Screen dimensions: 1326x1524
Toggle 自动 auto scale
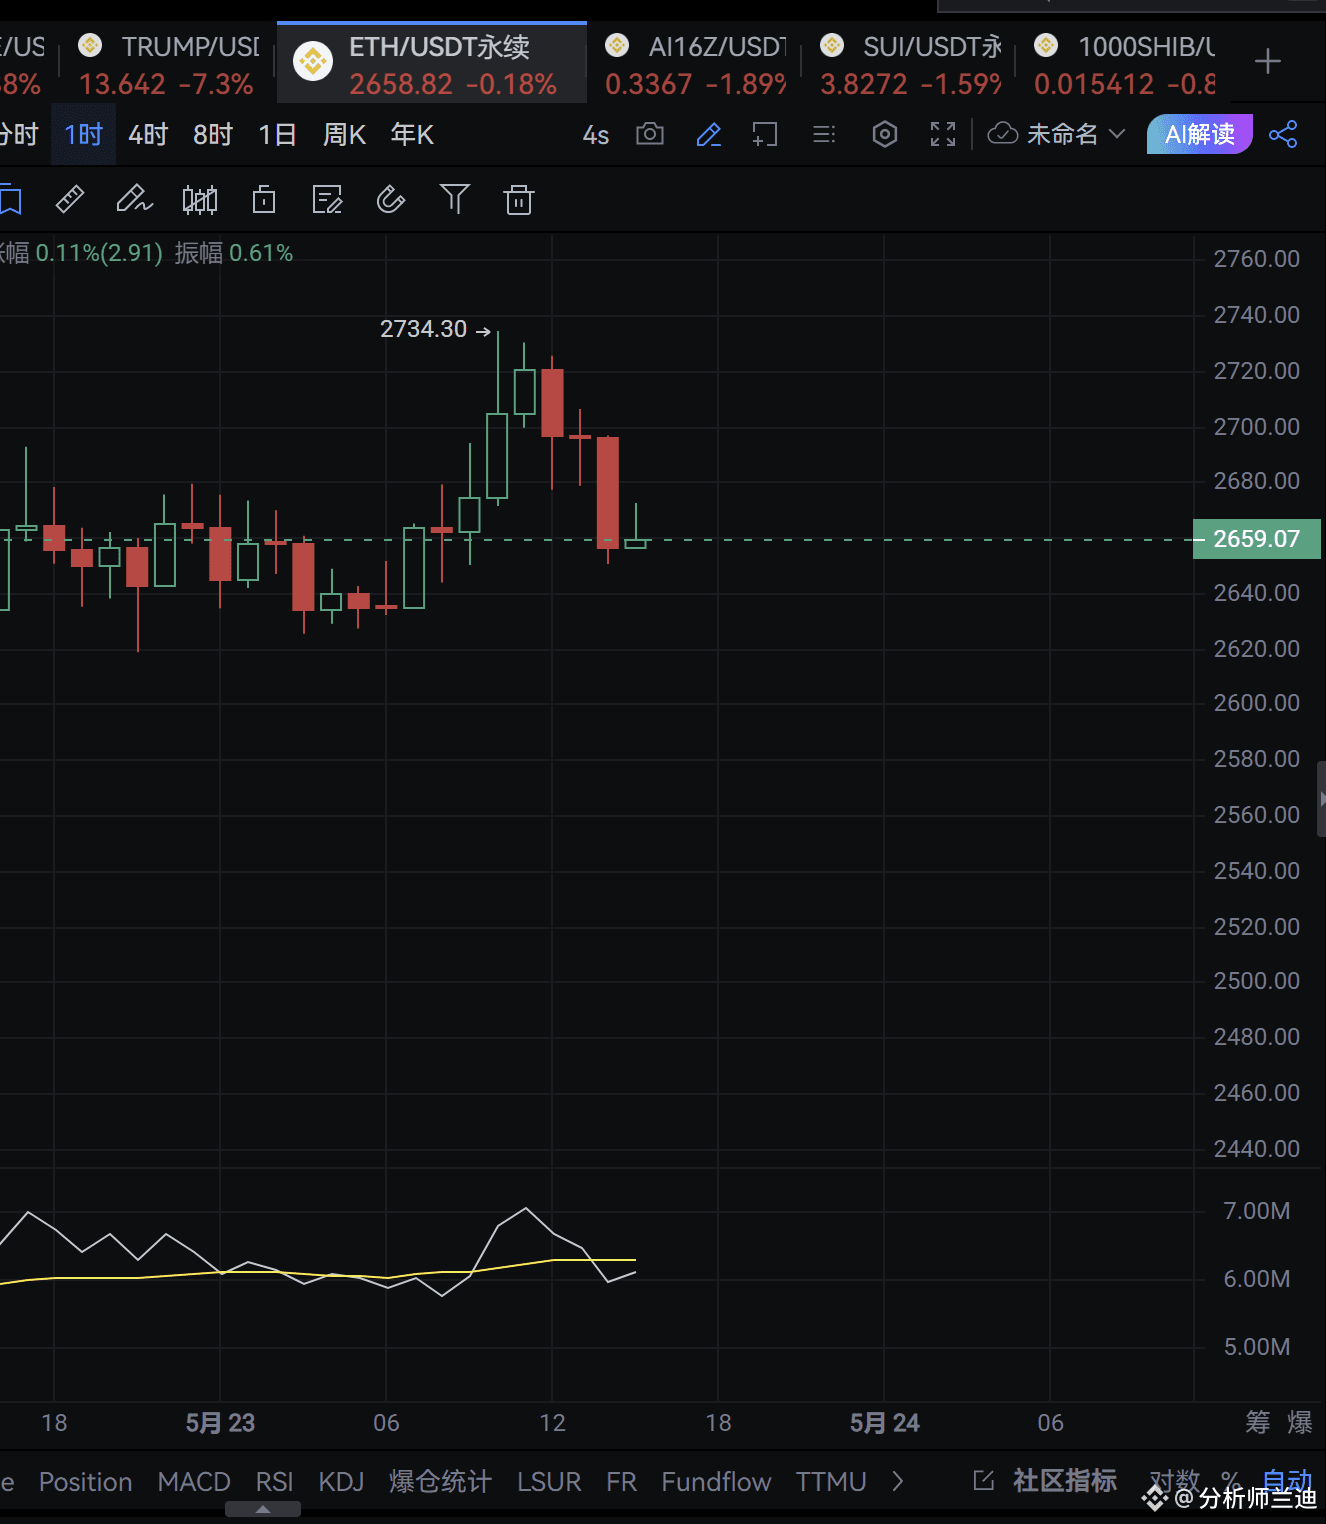[1287, 1480]
